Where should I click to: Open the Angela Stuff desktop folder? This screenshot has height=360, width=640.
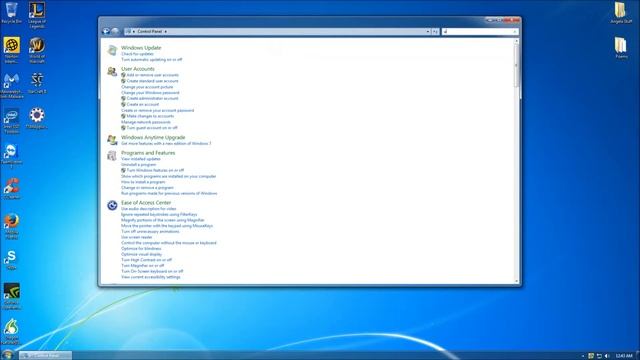(621, 12)
